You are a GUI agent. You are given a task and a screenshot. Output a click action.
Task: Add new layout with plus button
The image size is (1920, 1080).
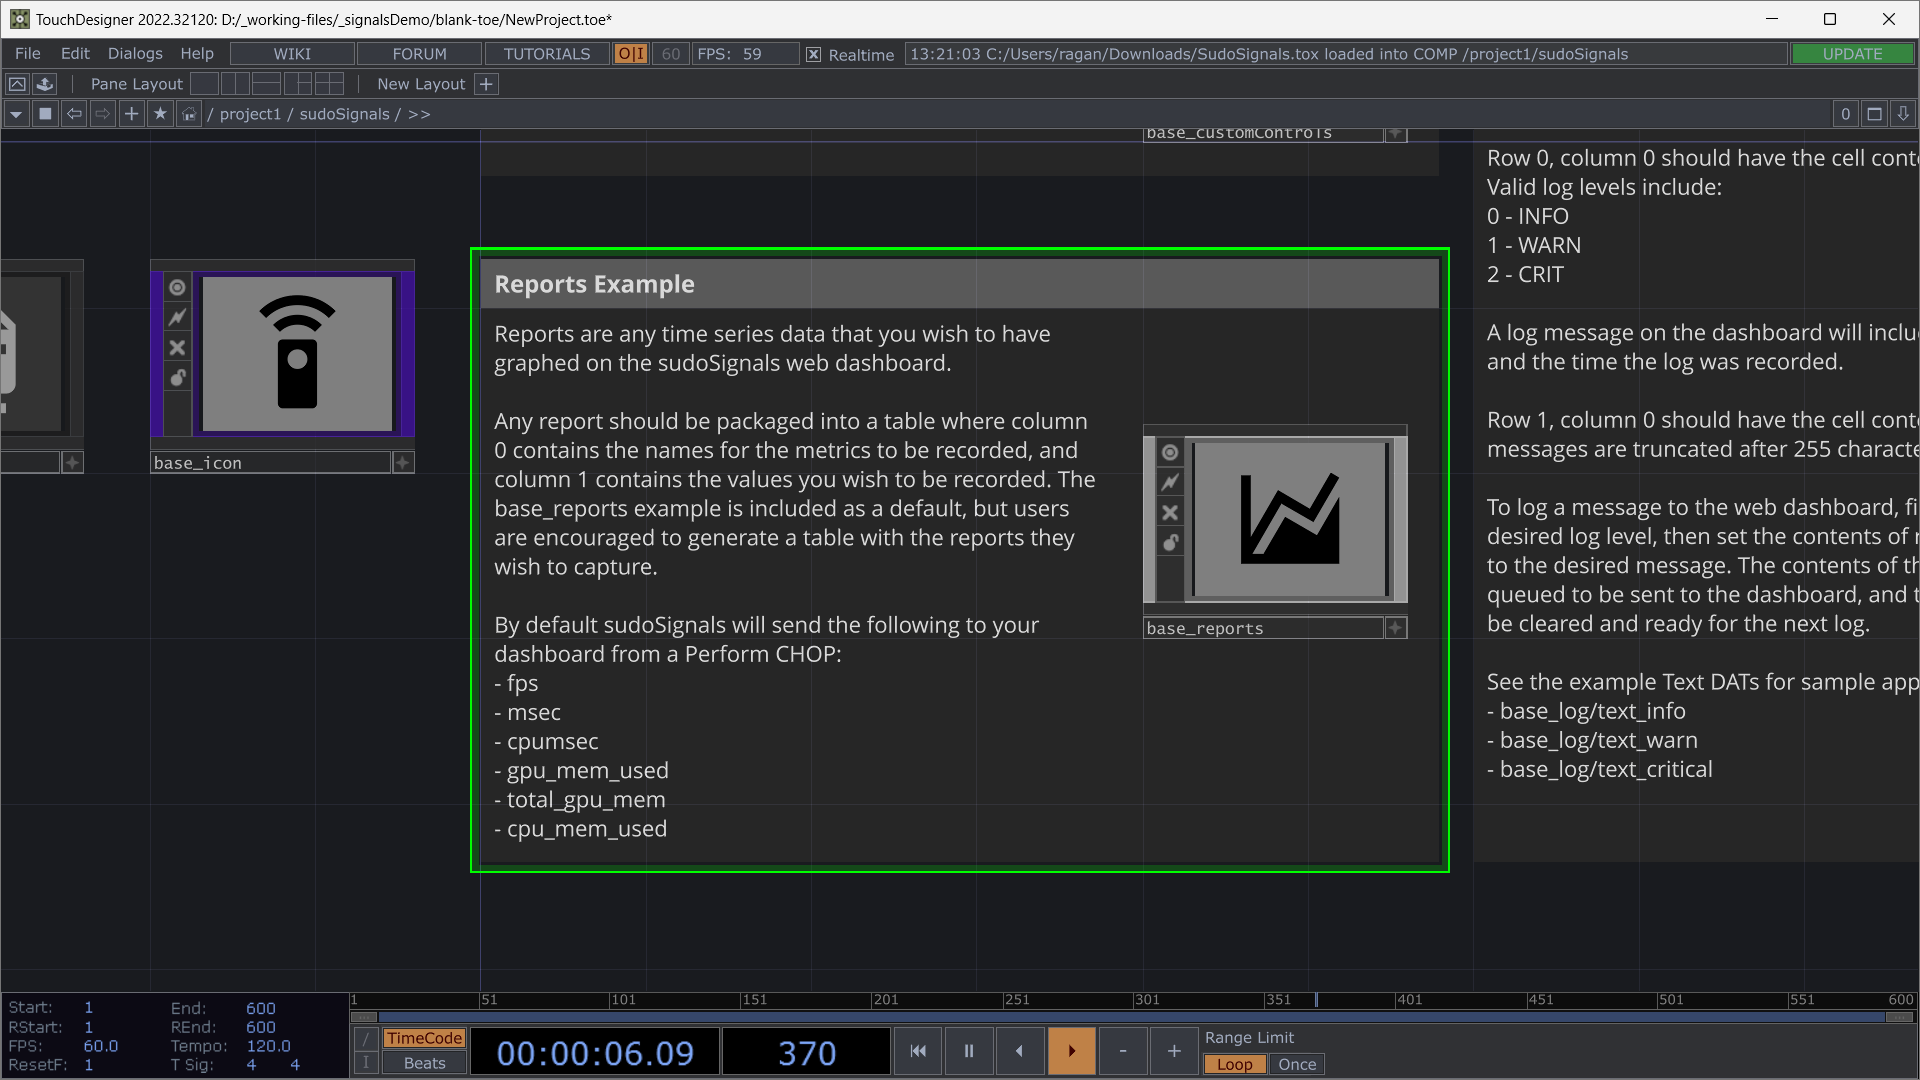click(486, 84)
